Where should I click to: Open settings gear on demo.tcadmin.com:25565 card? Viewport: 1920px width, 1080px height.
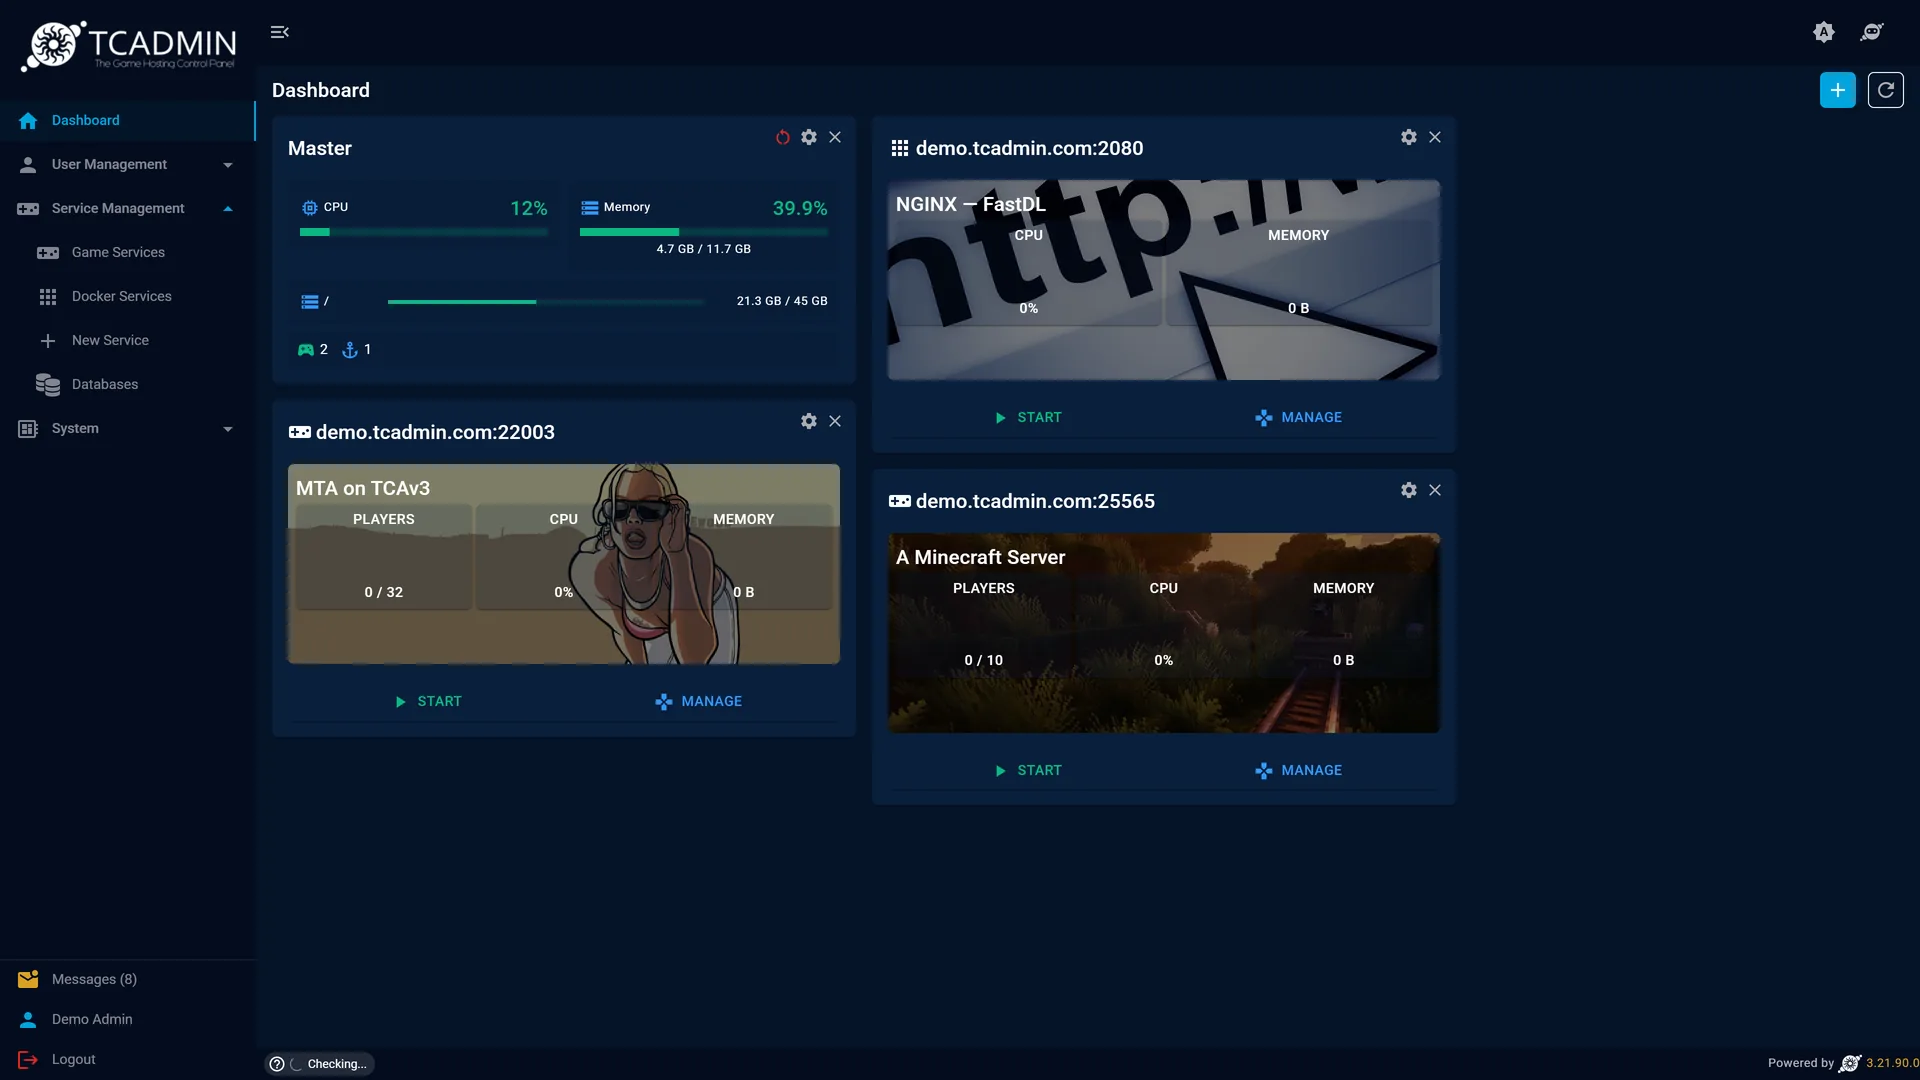pos(1409,490)
